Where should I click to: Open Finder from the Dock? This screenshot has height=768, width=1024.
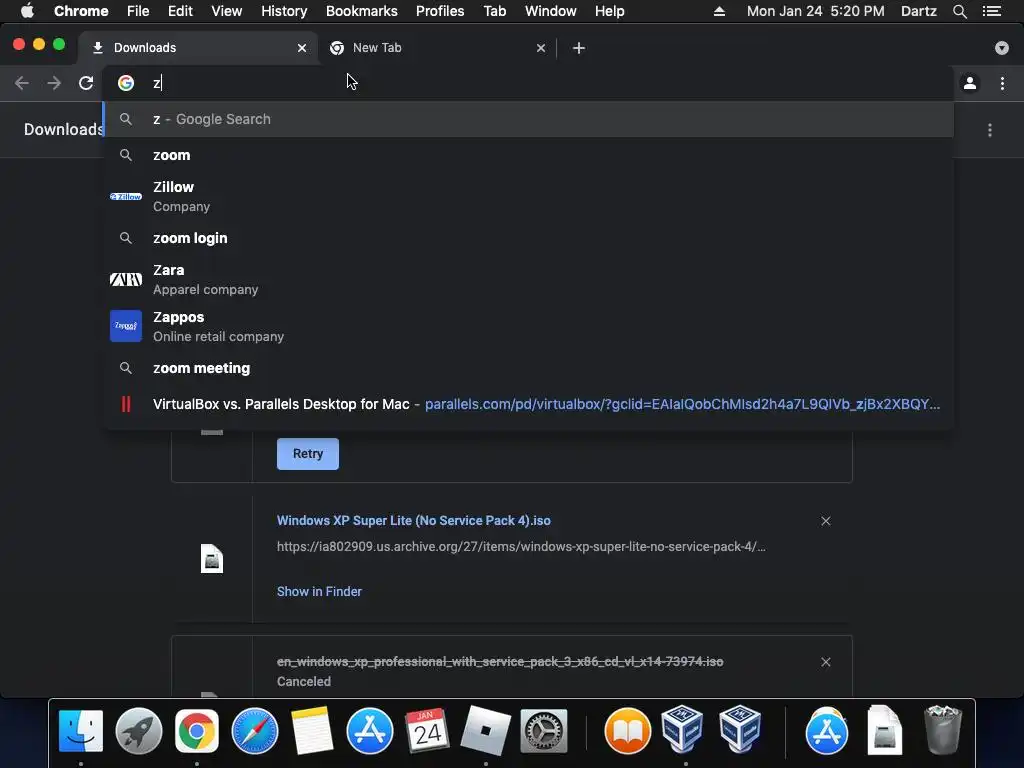(x=80, y=731)
